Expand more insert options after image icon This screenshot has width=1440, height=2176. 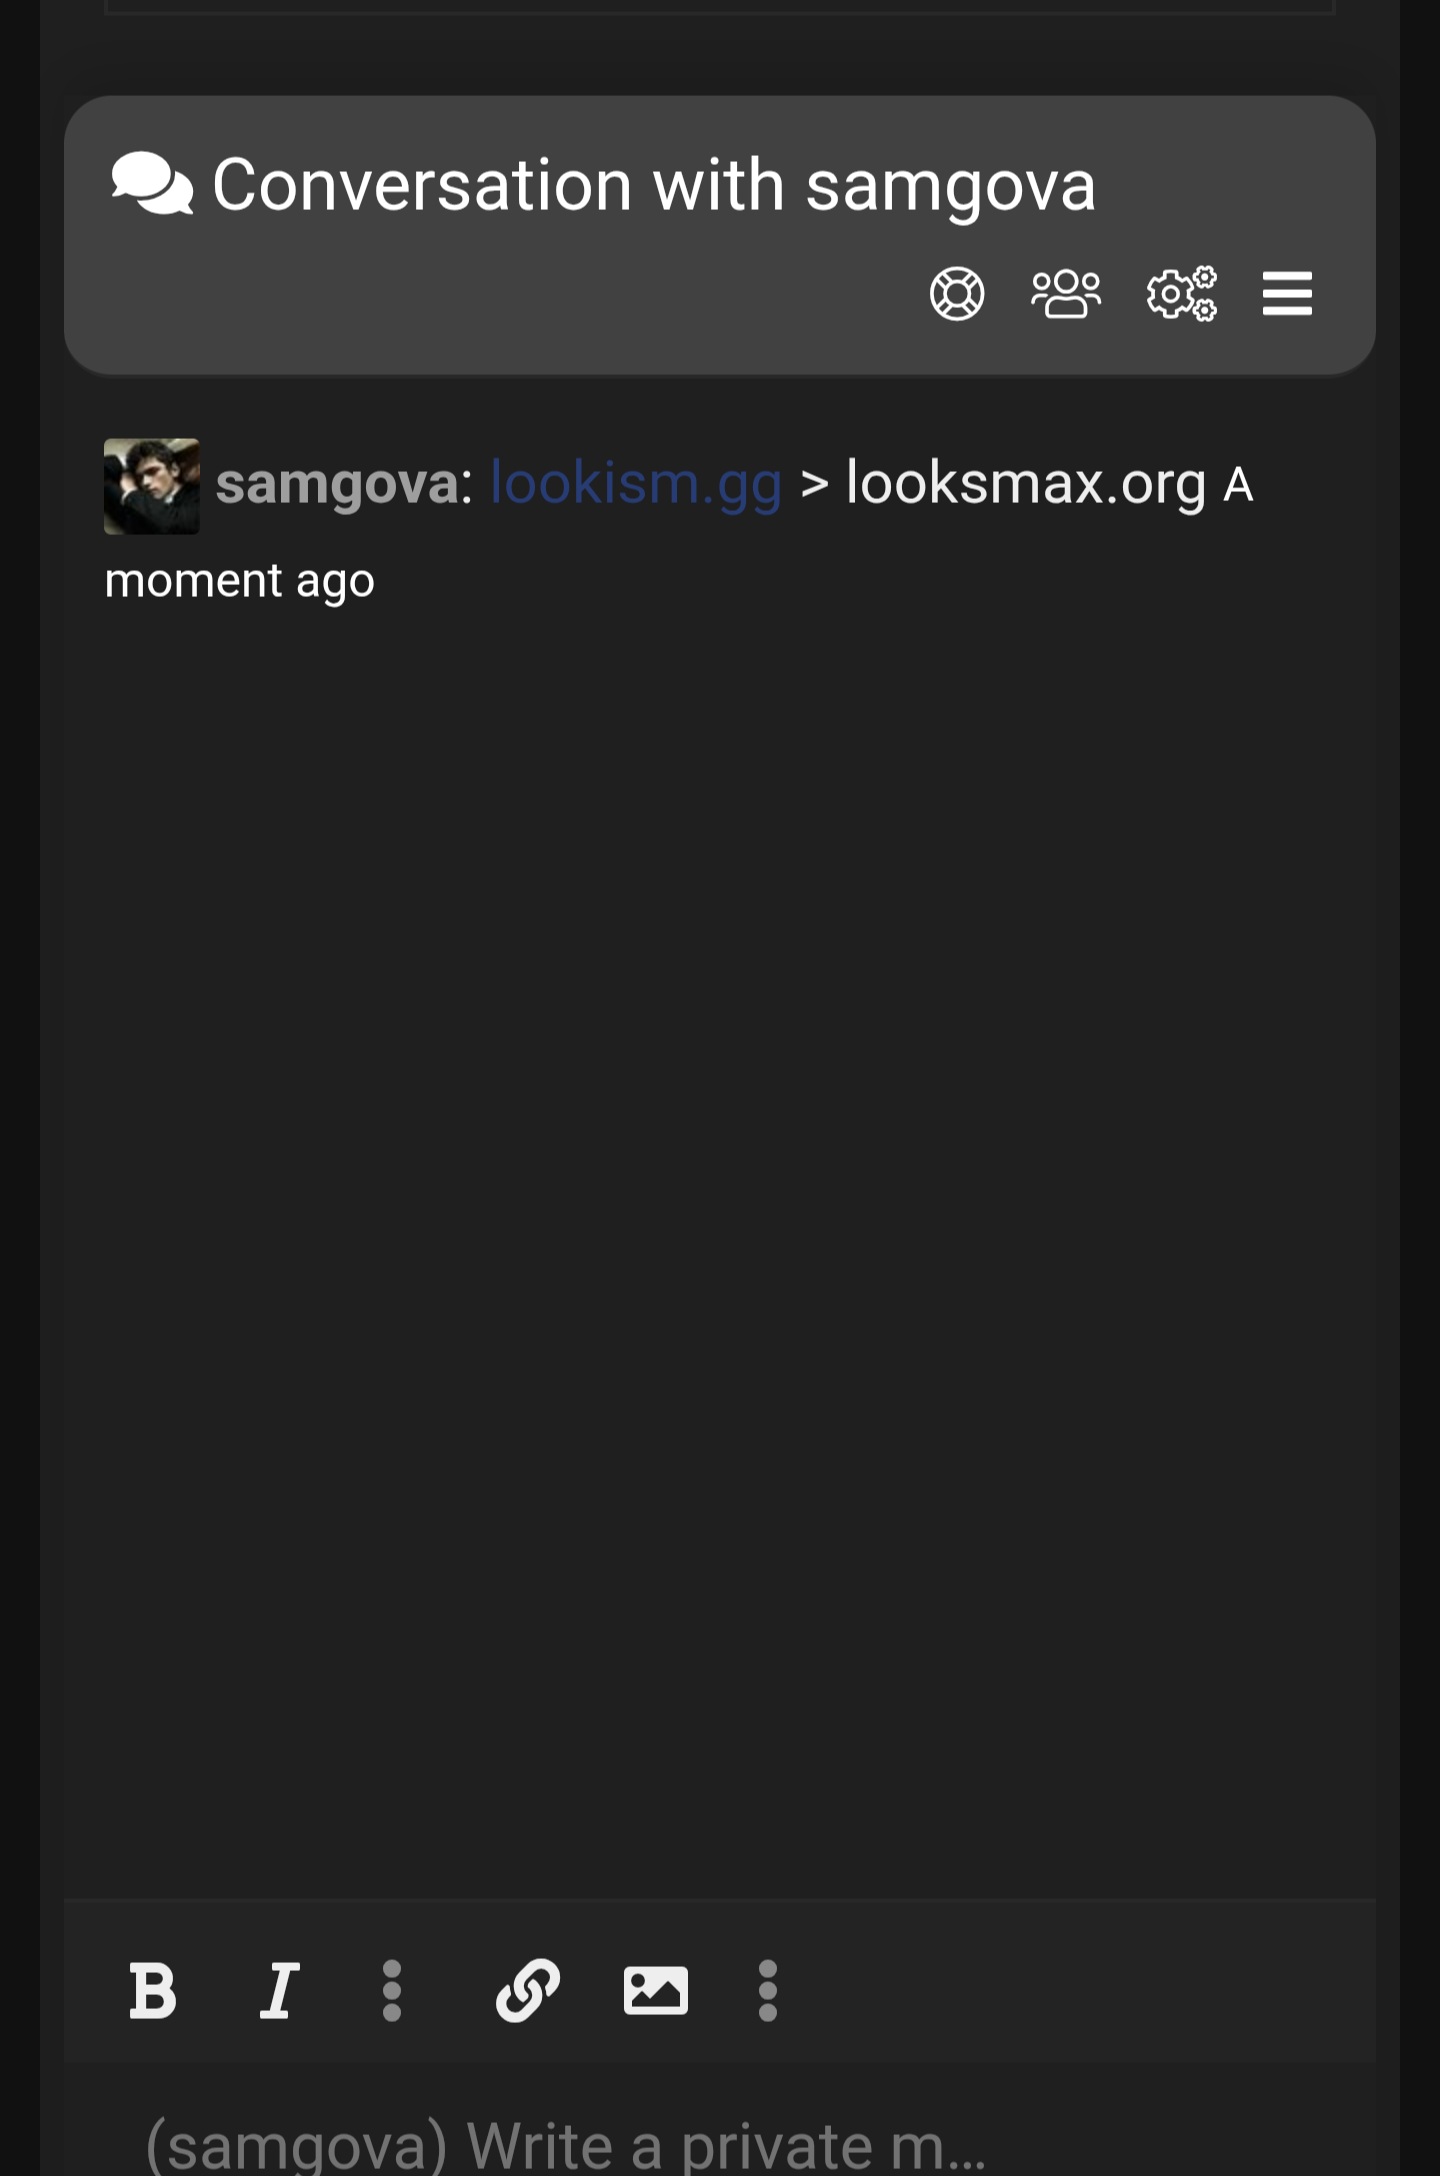tap(768, 1990)
